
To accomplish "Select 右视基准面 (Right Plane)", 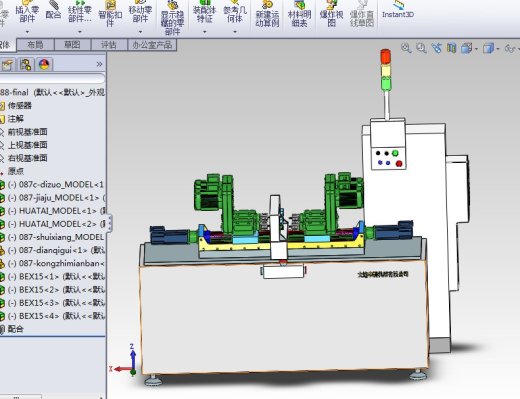I will click(x=27, y=158).
